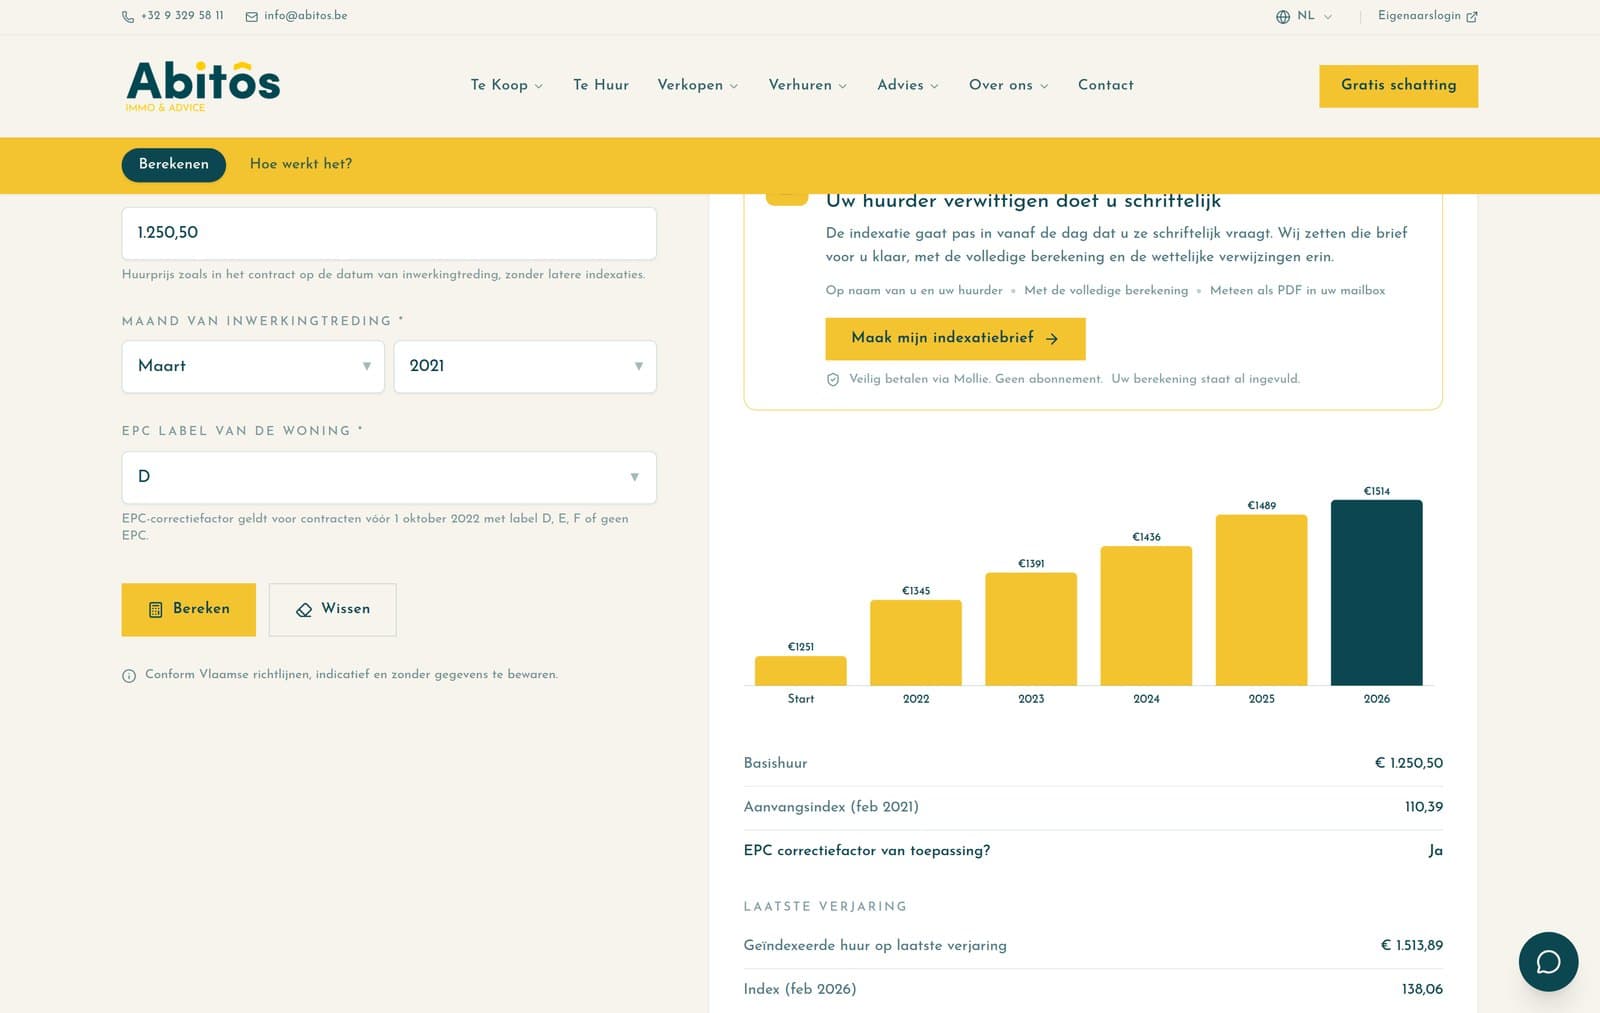Viewport: 1600px width, 1013px height.
Task: Click the rent price field showing 1.250,50
Action: pyautogui.click(x=389, y=233)
